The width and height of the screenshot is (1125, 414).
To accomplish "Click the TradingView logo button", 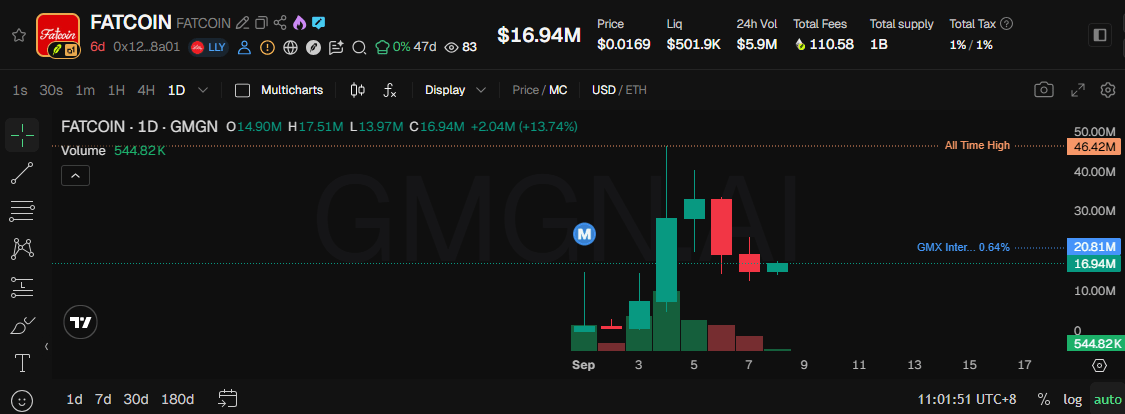I will [80, 322].
